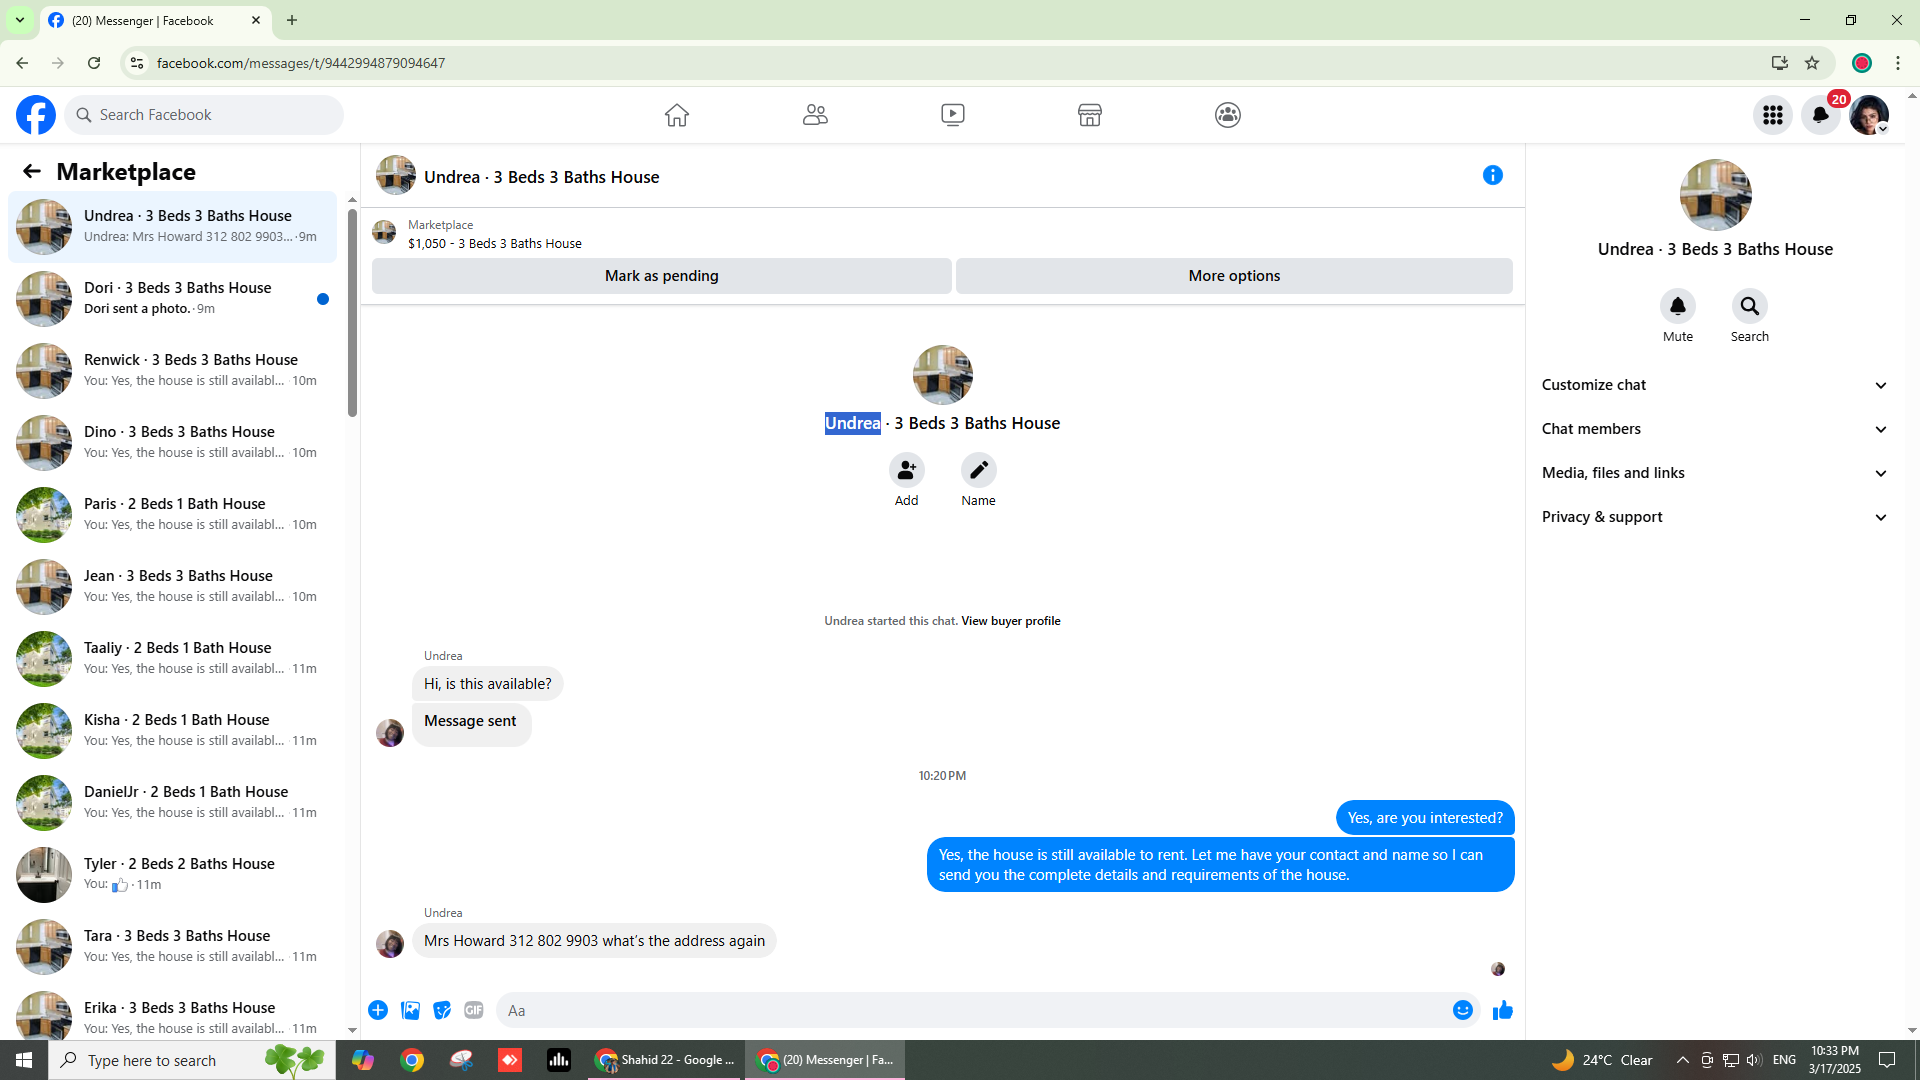Open more actions plus icon
Screen dimensions: 1920x1080
click(x=378, y=1010)
